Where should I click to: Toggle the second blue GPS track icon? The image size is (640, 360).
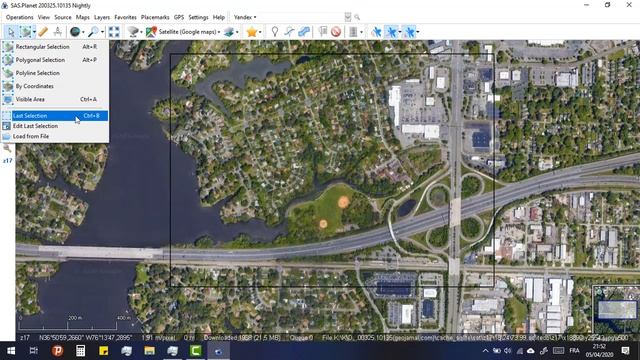[x=391, y=31]
